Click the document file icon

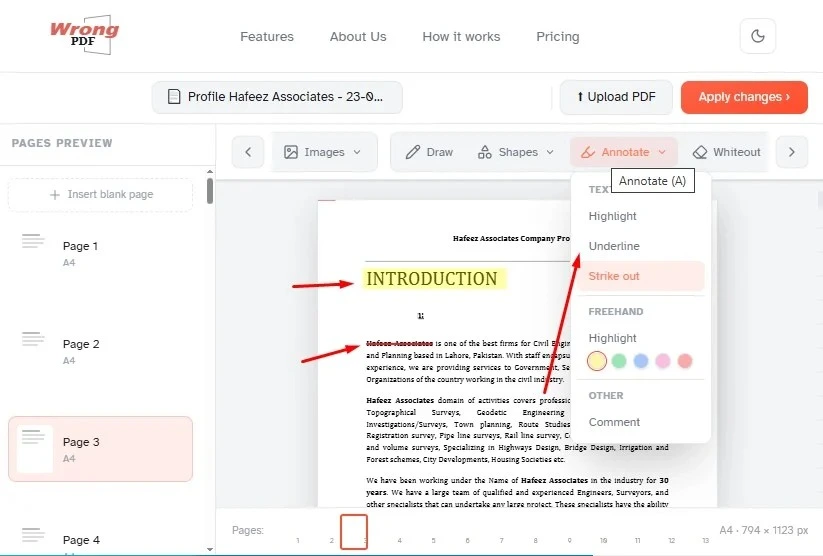pos(174,97)
